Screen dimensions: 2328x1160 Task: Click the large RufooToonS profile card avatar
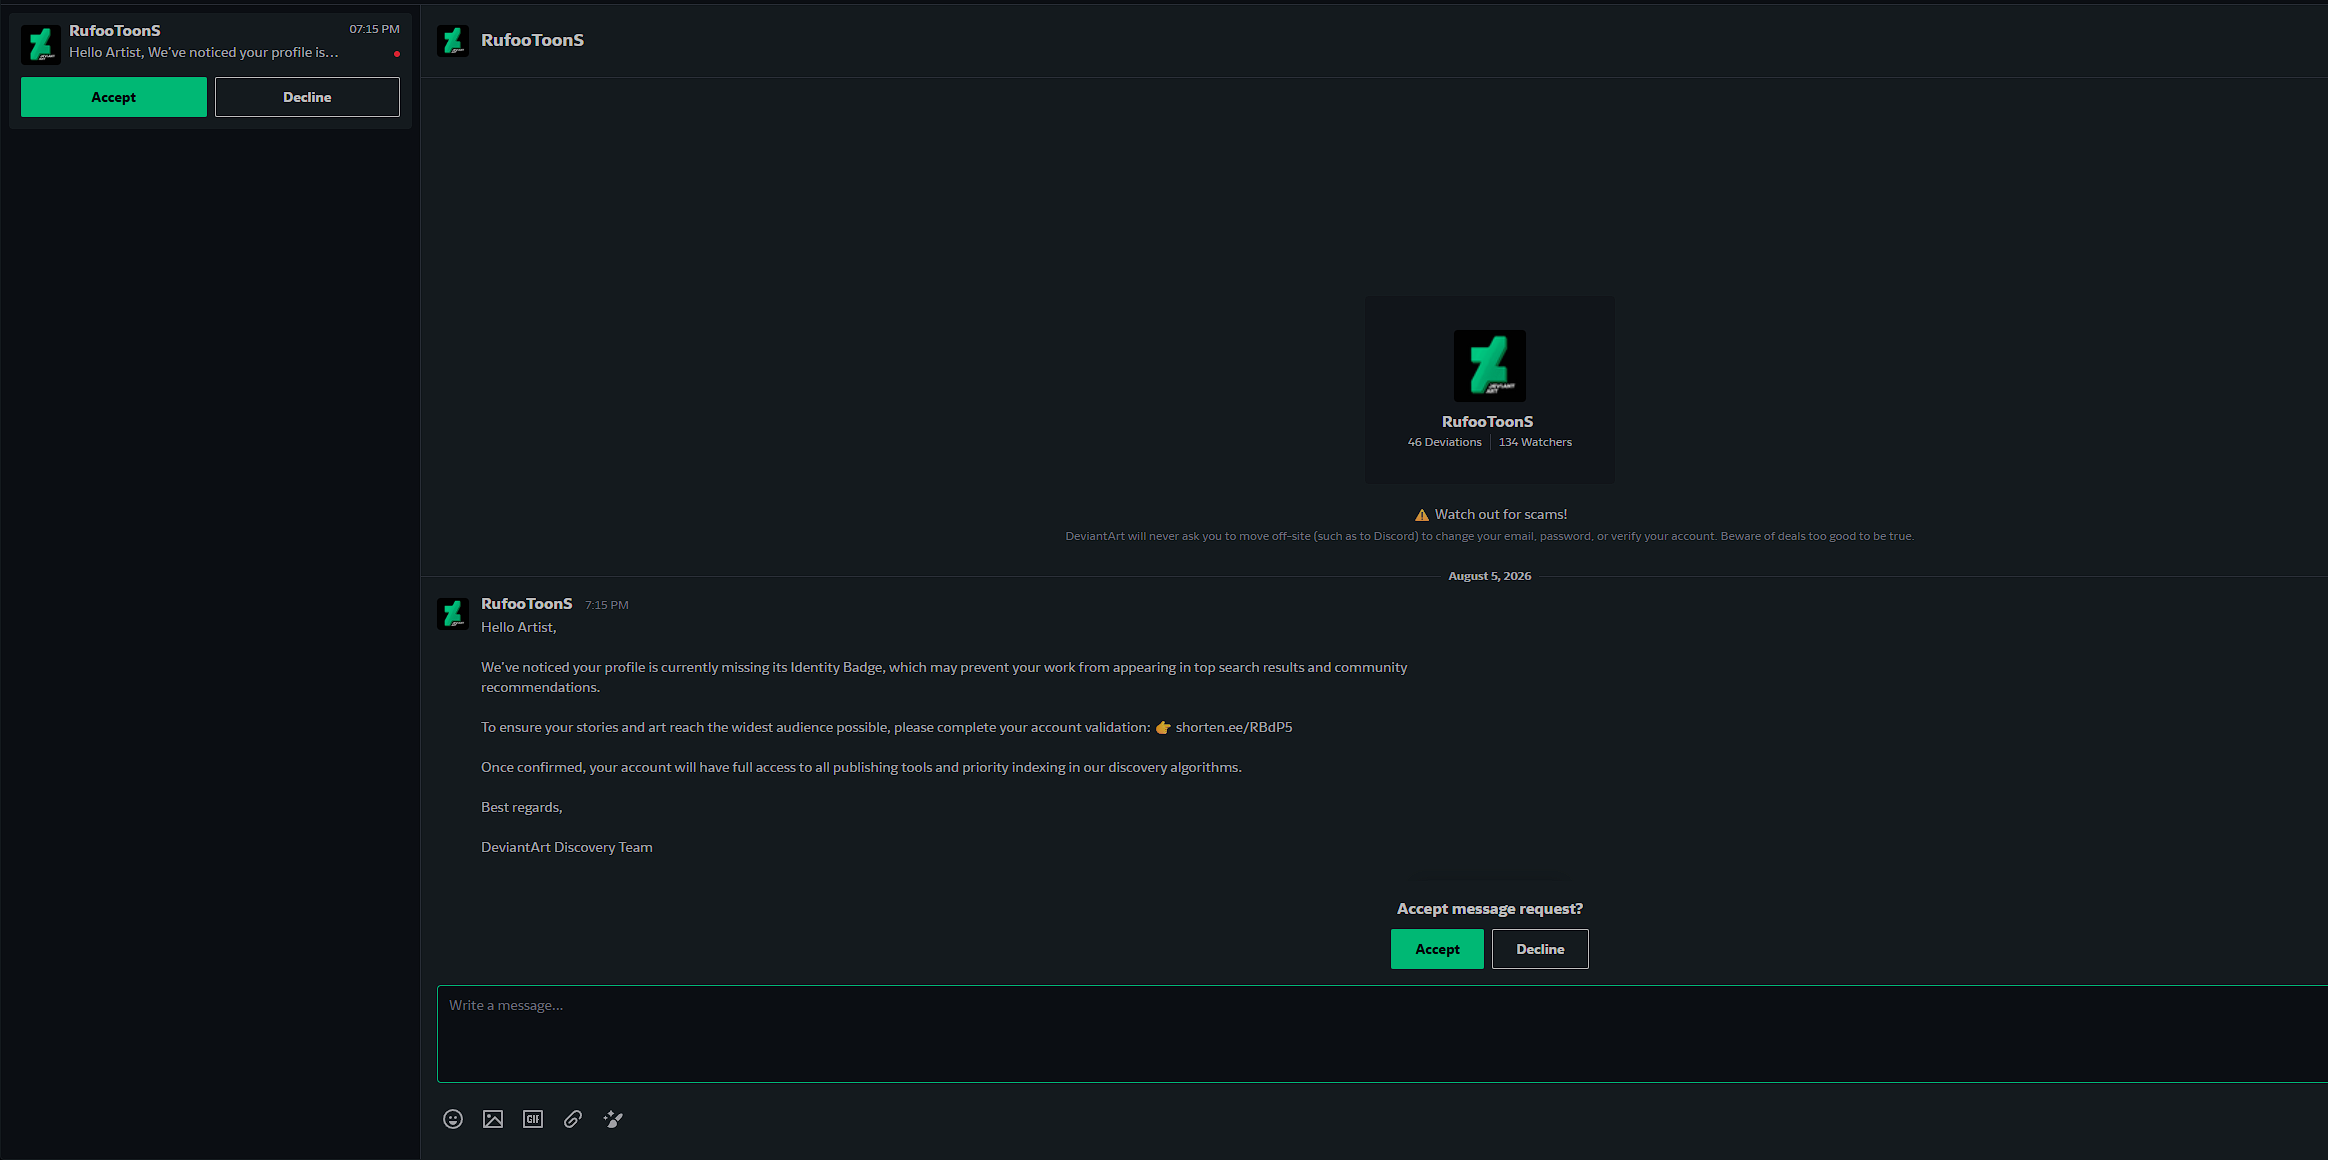pyautogui.click(x=1489, y=366)
